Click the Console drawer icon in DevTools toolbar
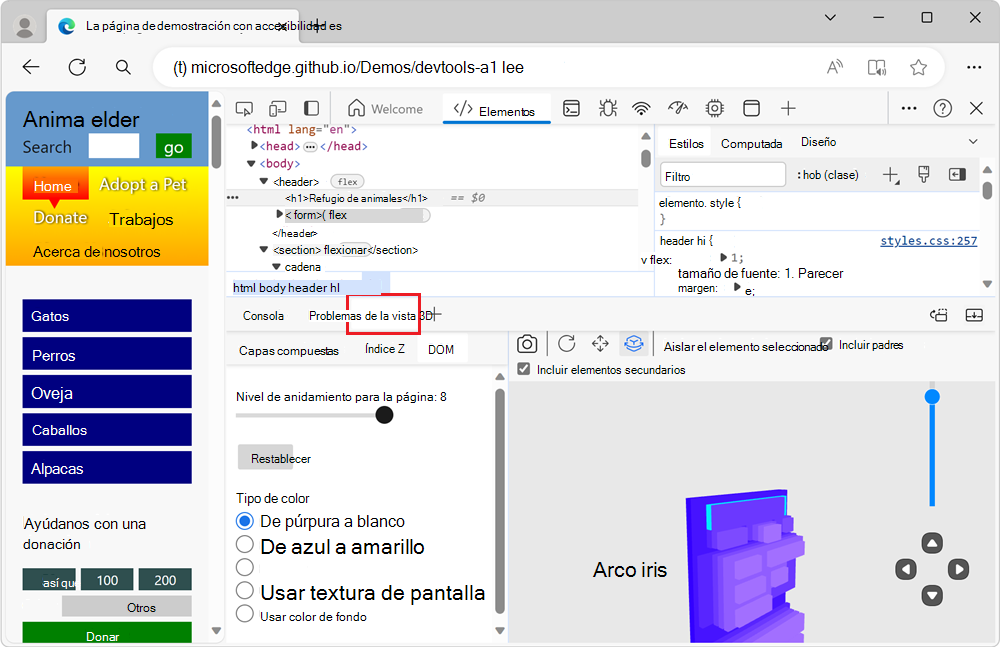 tap(571, 108)
